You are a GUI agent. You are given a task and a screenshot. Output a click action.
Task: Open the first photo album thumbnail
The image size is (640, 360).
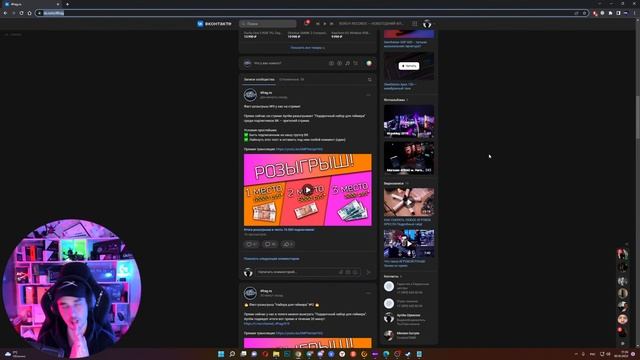pyautogui.click(x=409, y=121)
